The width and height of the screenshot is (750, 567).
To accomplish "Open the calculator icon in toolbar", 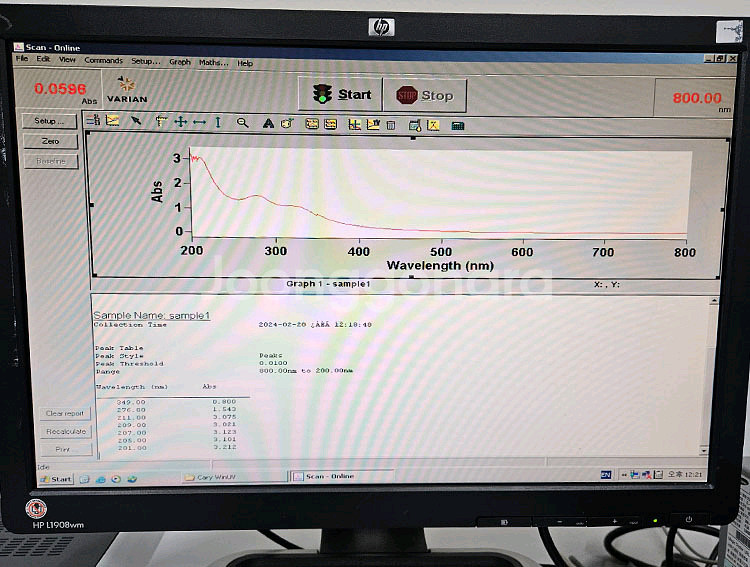I will click(458, 126).
